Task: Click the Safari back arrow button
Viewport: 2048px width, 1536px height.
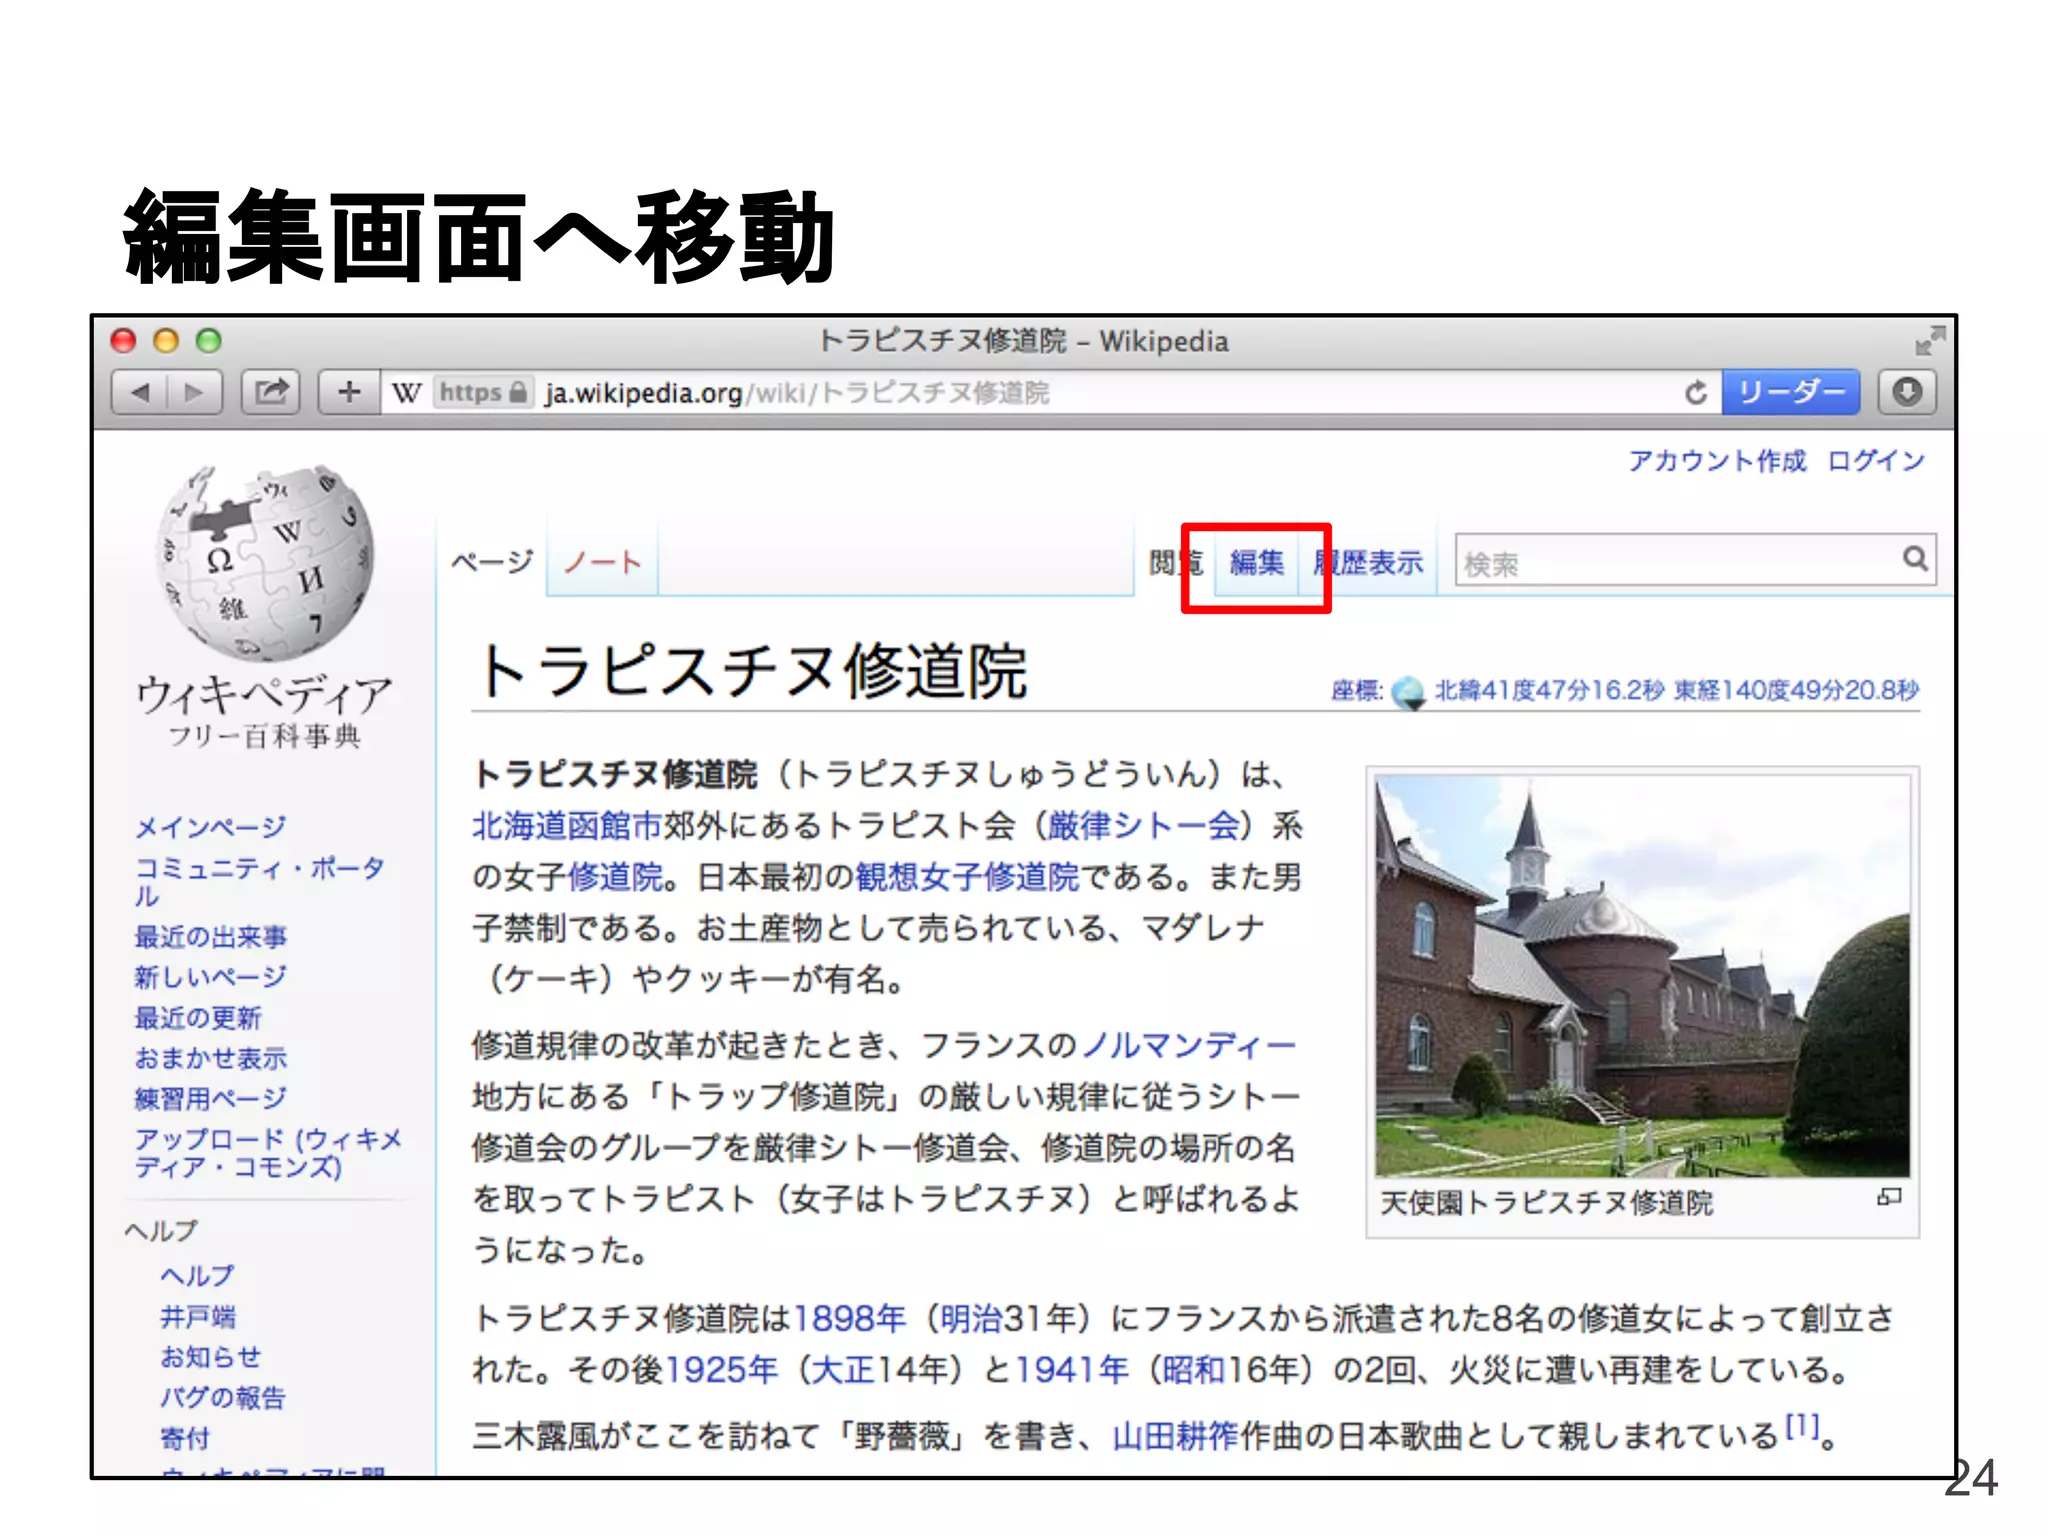Action: pos(139,392)
